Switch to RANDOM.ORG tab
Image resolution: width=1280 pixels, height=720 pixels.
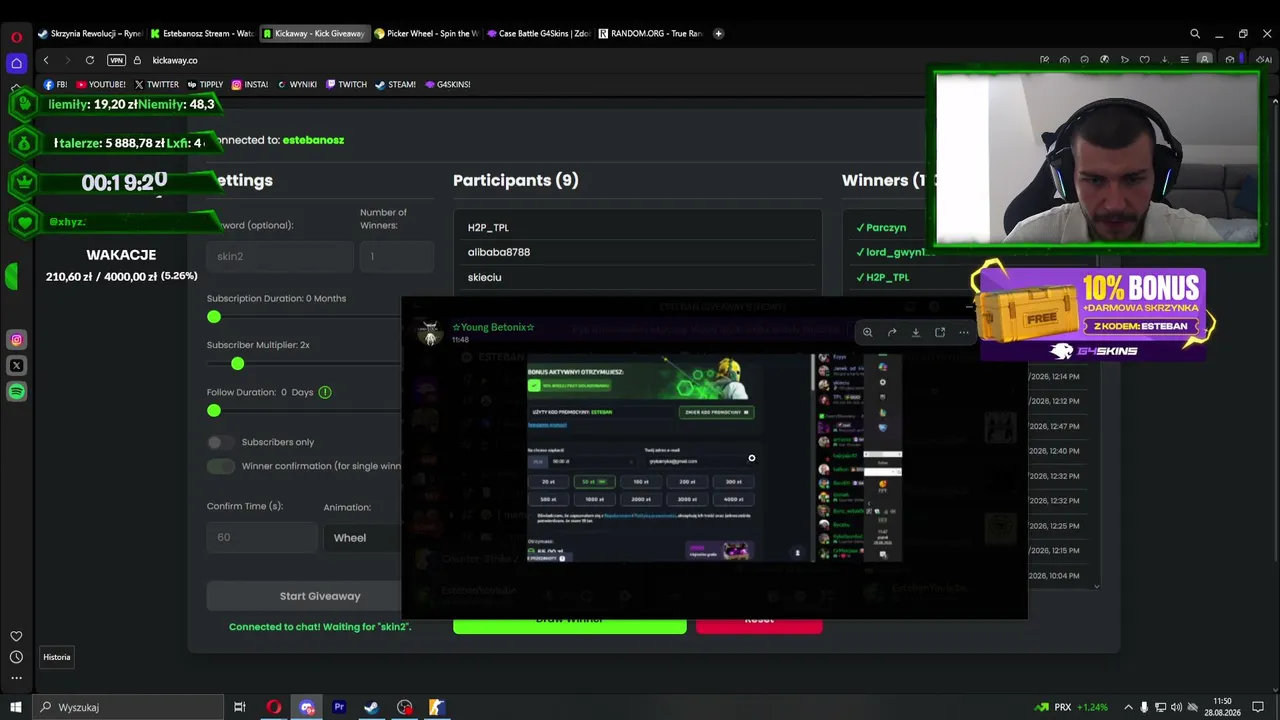pos(650,33)
